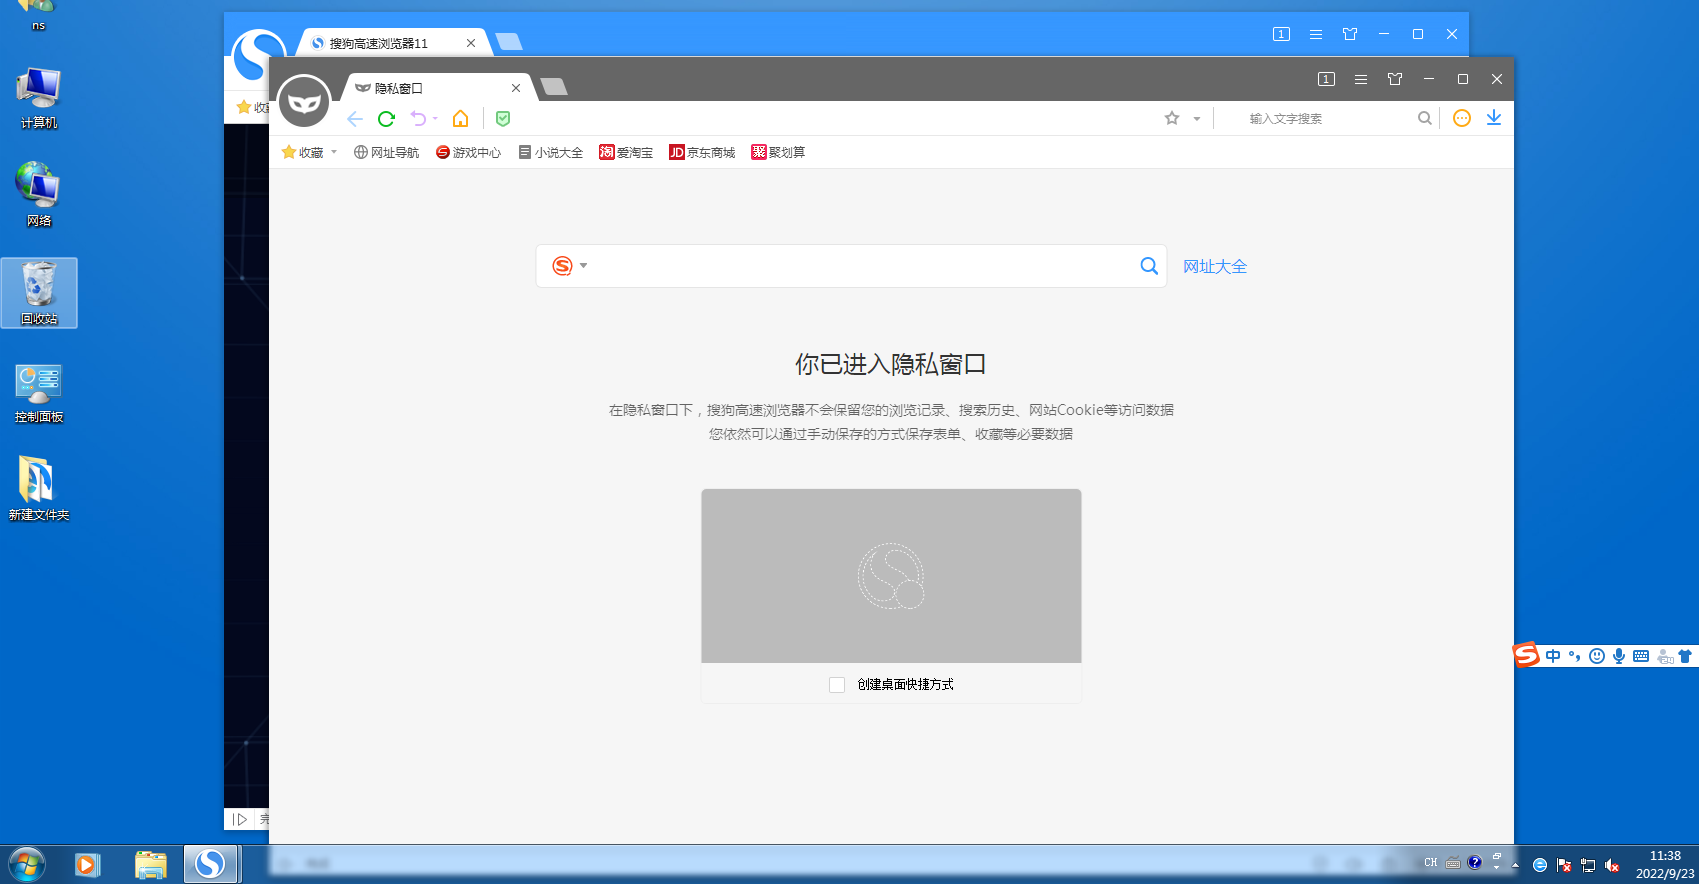
Task: Open the Windows Start menu
Action: tap(26, 864)
